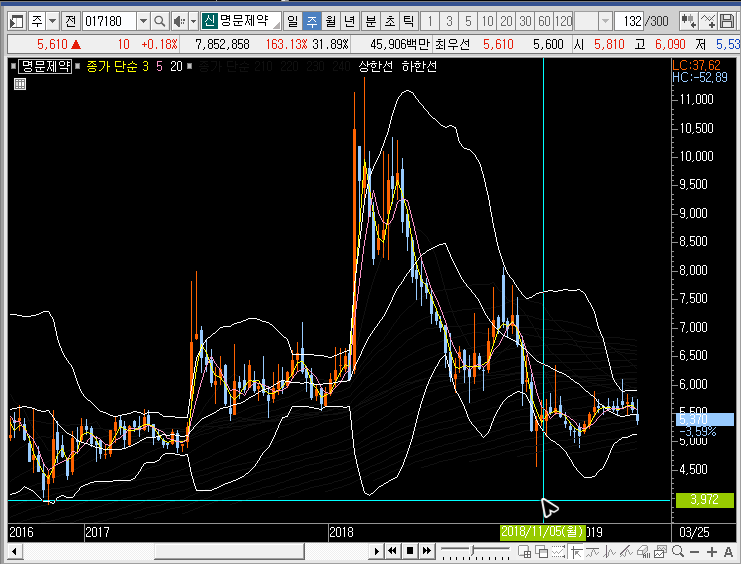
Task: Click the speaker sound icon
Action: click(x=179, y=21)
